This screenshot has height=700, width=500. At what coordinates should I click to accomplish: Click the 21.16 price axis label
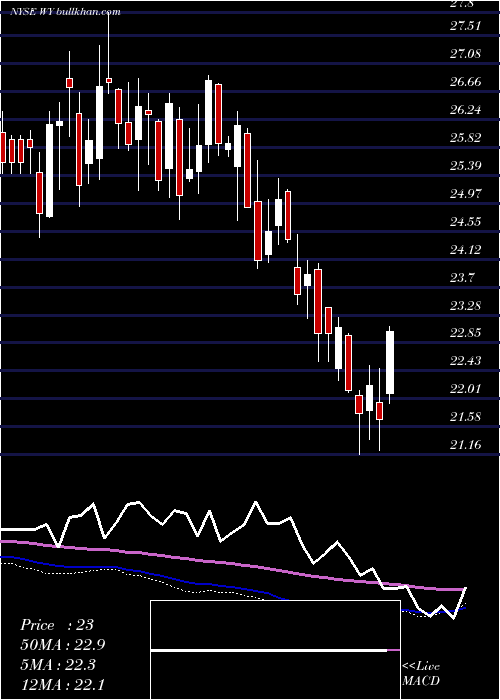click(466, 445)
